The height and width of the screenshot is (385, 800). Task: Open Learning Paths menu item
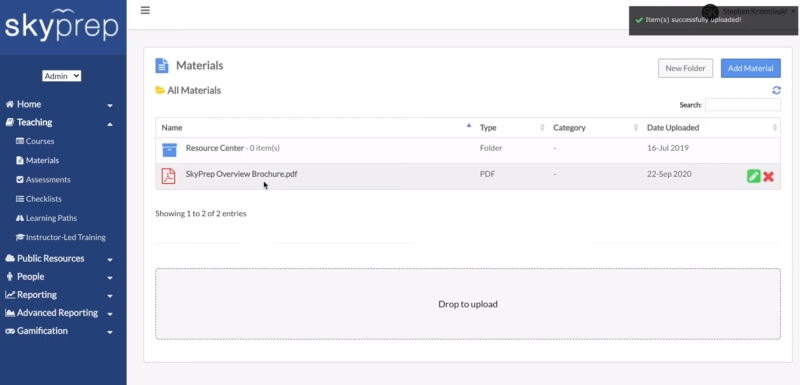51,218
